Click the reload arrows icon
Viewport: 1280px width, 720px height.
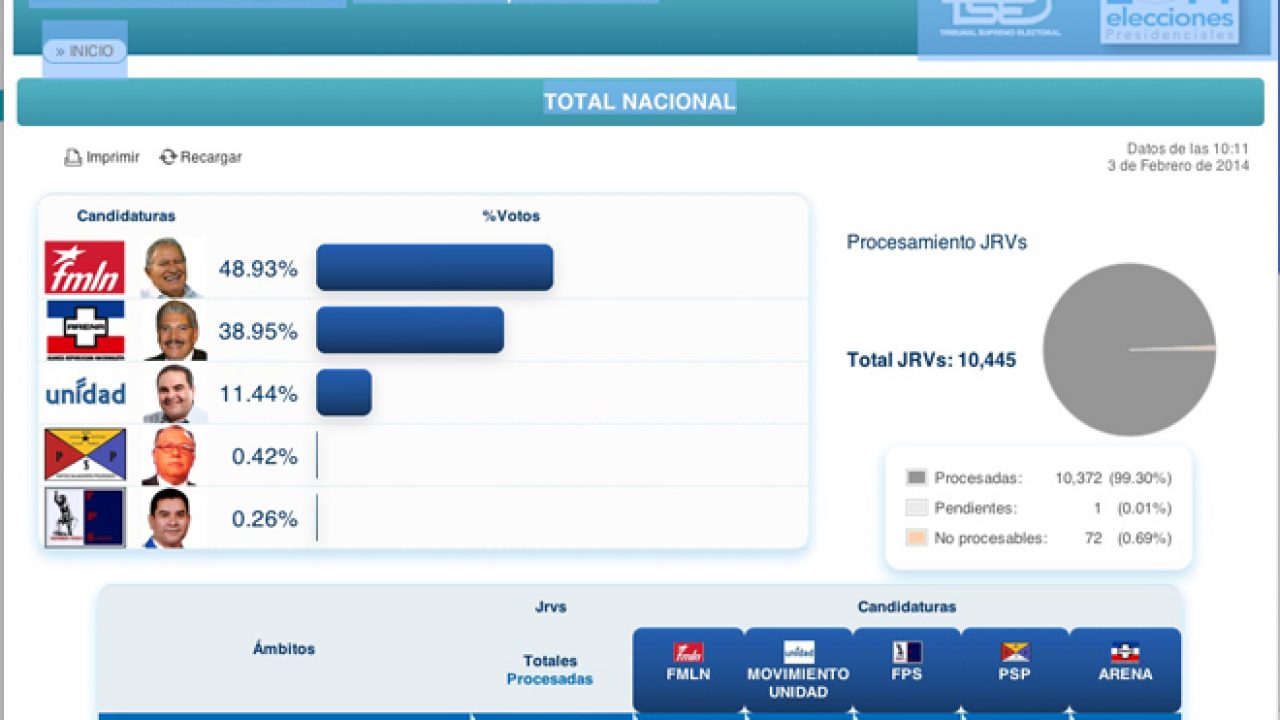pyautogui.click(x=168, y=157)
